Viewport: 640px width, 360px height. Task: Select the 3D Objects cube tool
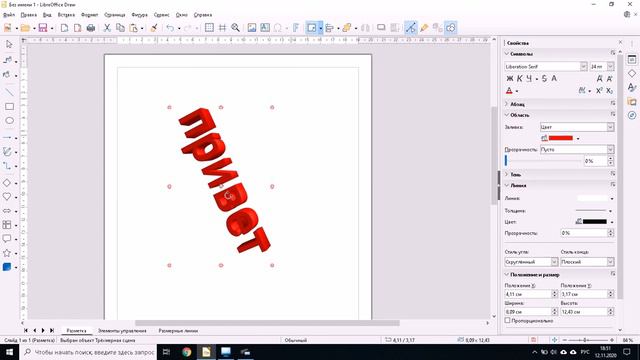pyautogui.click(x=7, y=267)
